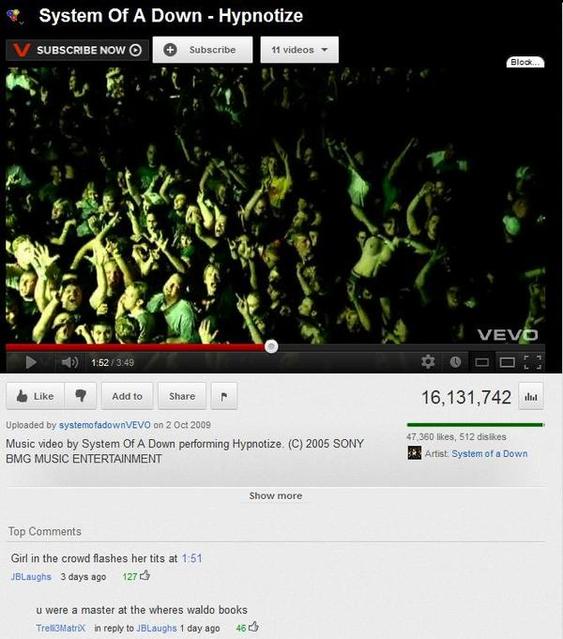Screen dimensions: 563x639
Task: Open the systemofadownVEVO uploader link
Action: coord(105,425)
